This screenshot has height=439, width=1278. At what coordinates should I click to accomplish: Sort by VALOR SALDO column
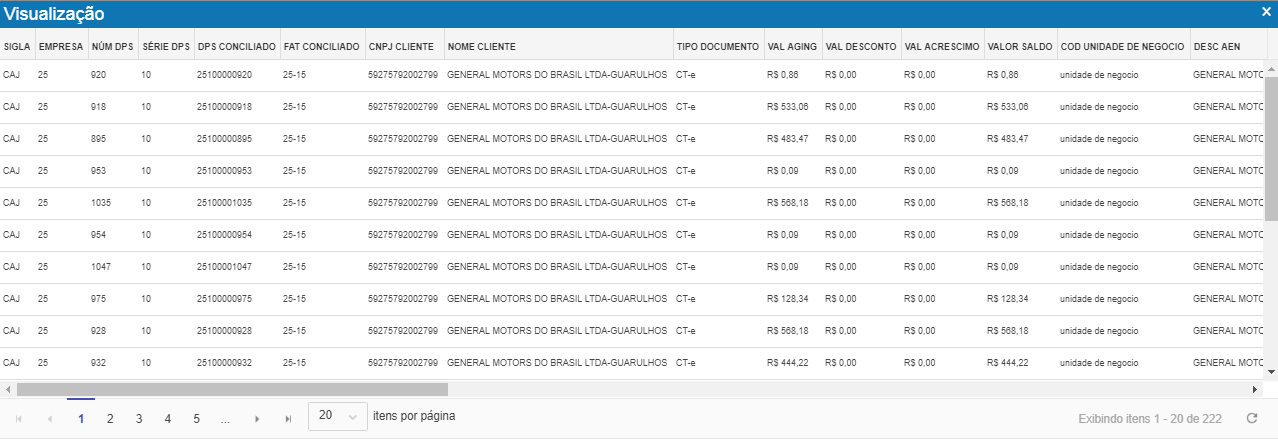[1019, 47]
